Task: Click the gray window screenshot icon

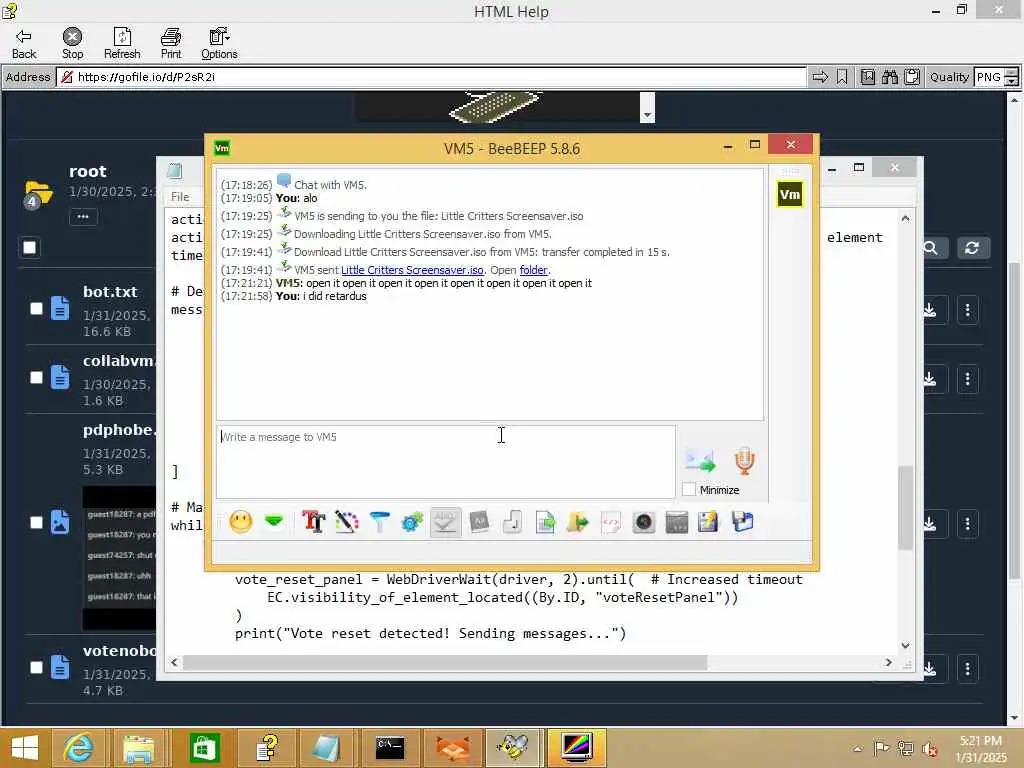Action: [677, 522]
